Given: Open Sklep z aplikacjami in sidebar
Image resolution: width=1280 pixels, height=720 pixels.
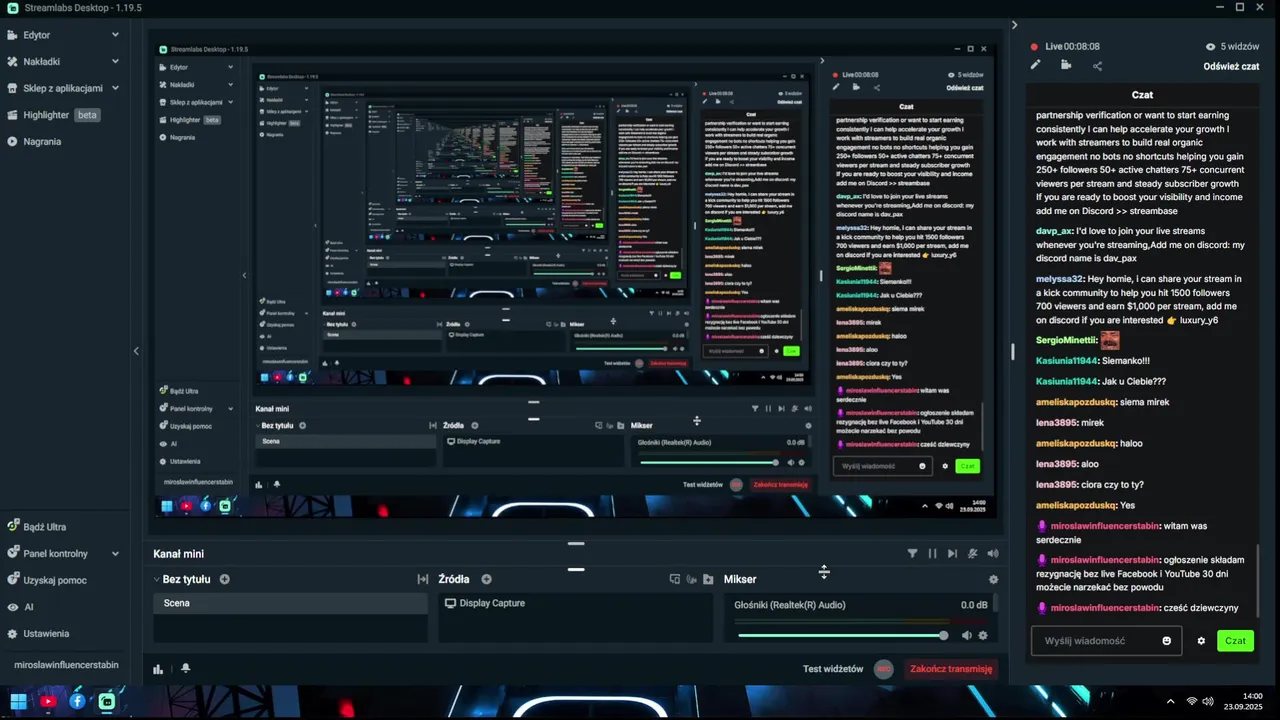Looking at the screenshot, I should tap(63, 88).
